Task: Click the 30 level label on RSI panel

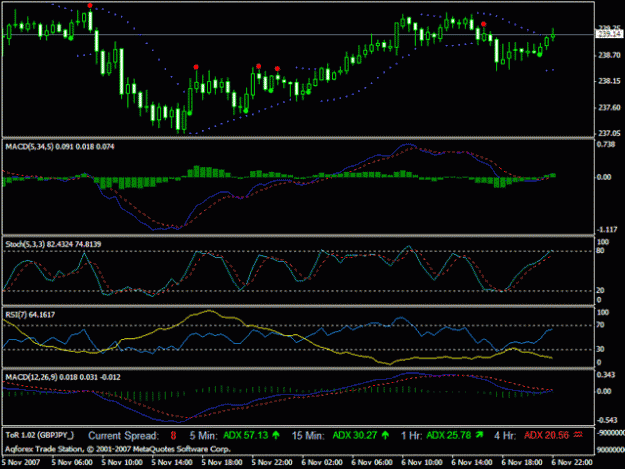Action: point(600,349)
